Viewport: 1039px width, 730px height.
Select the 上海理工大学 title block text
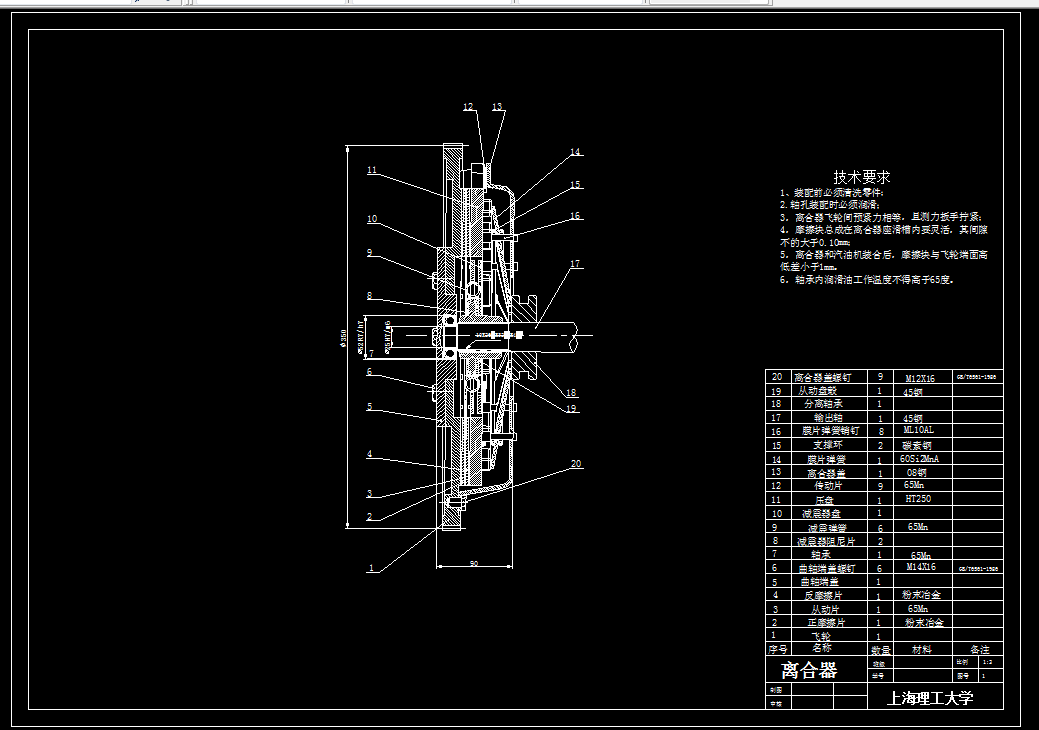[x=930, y=698]
